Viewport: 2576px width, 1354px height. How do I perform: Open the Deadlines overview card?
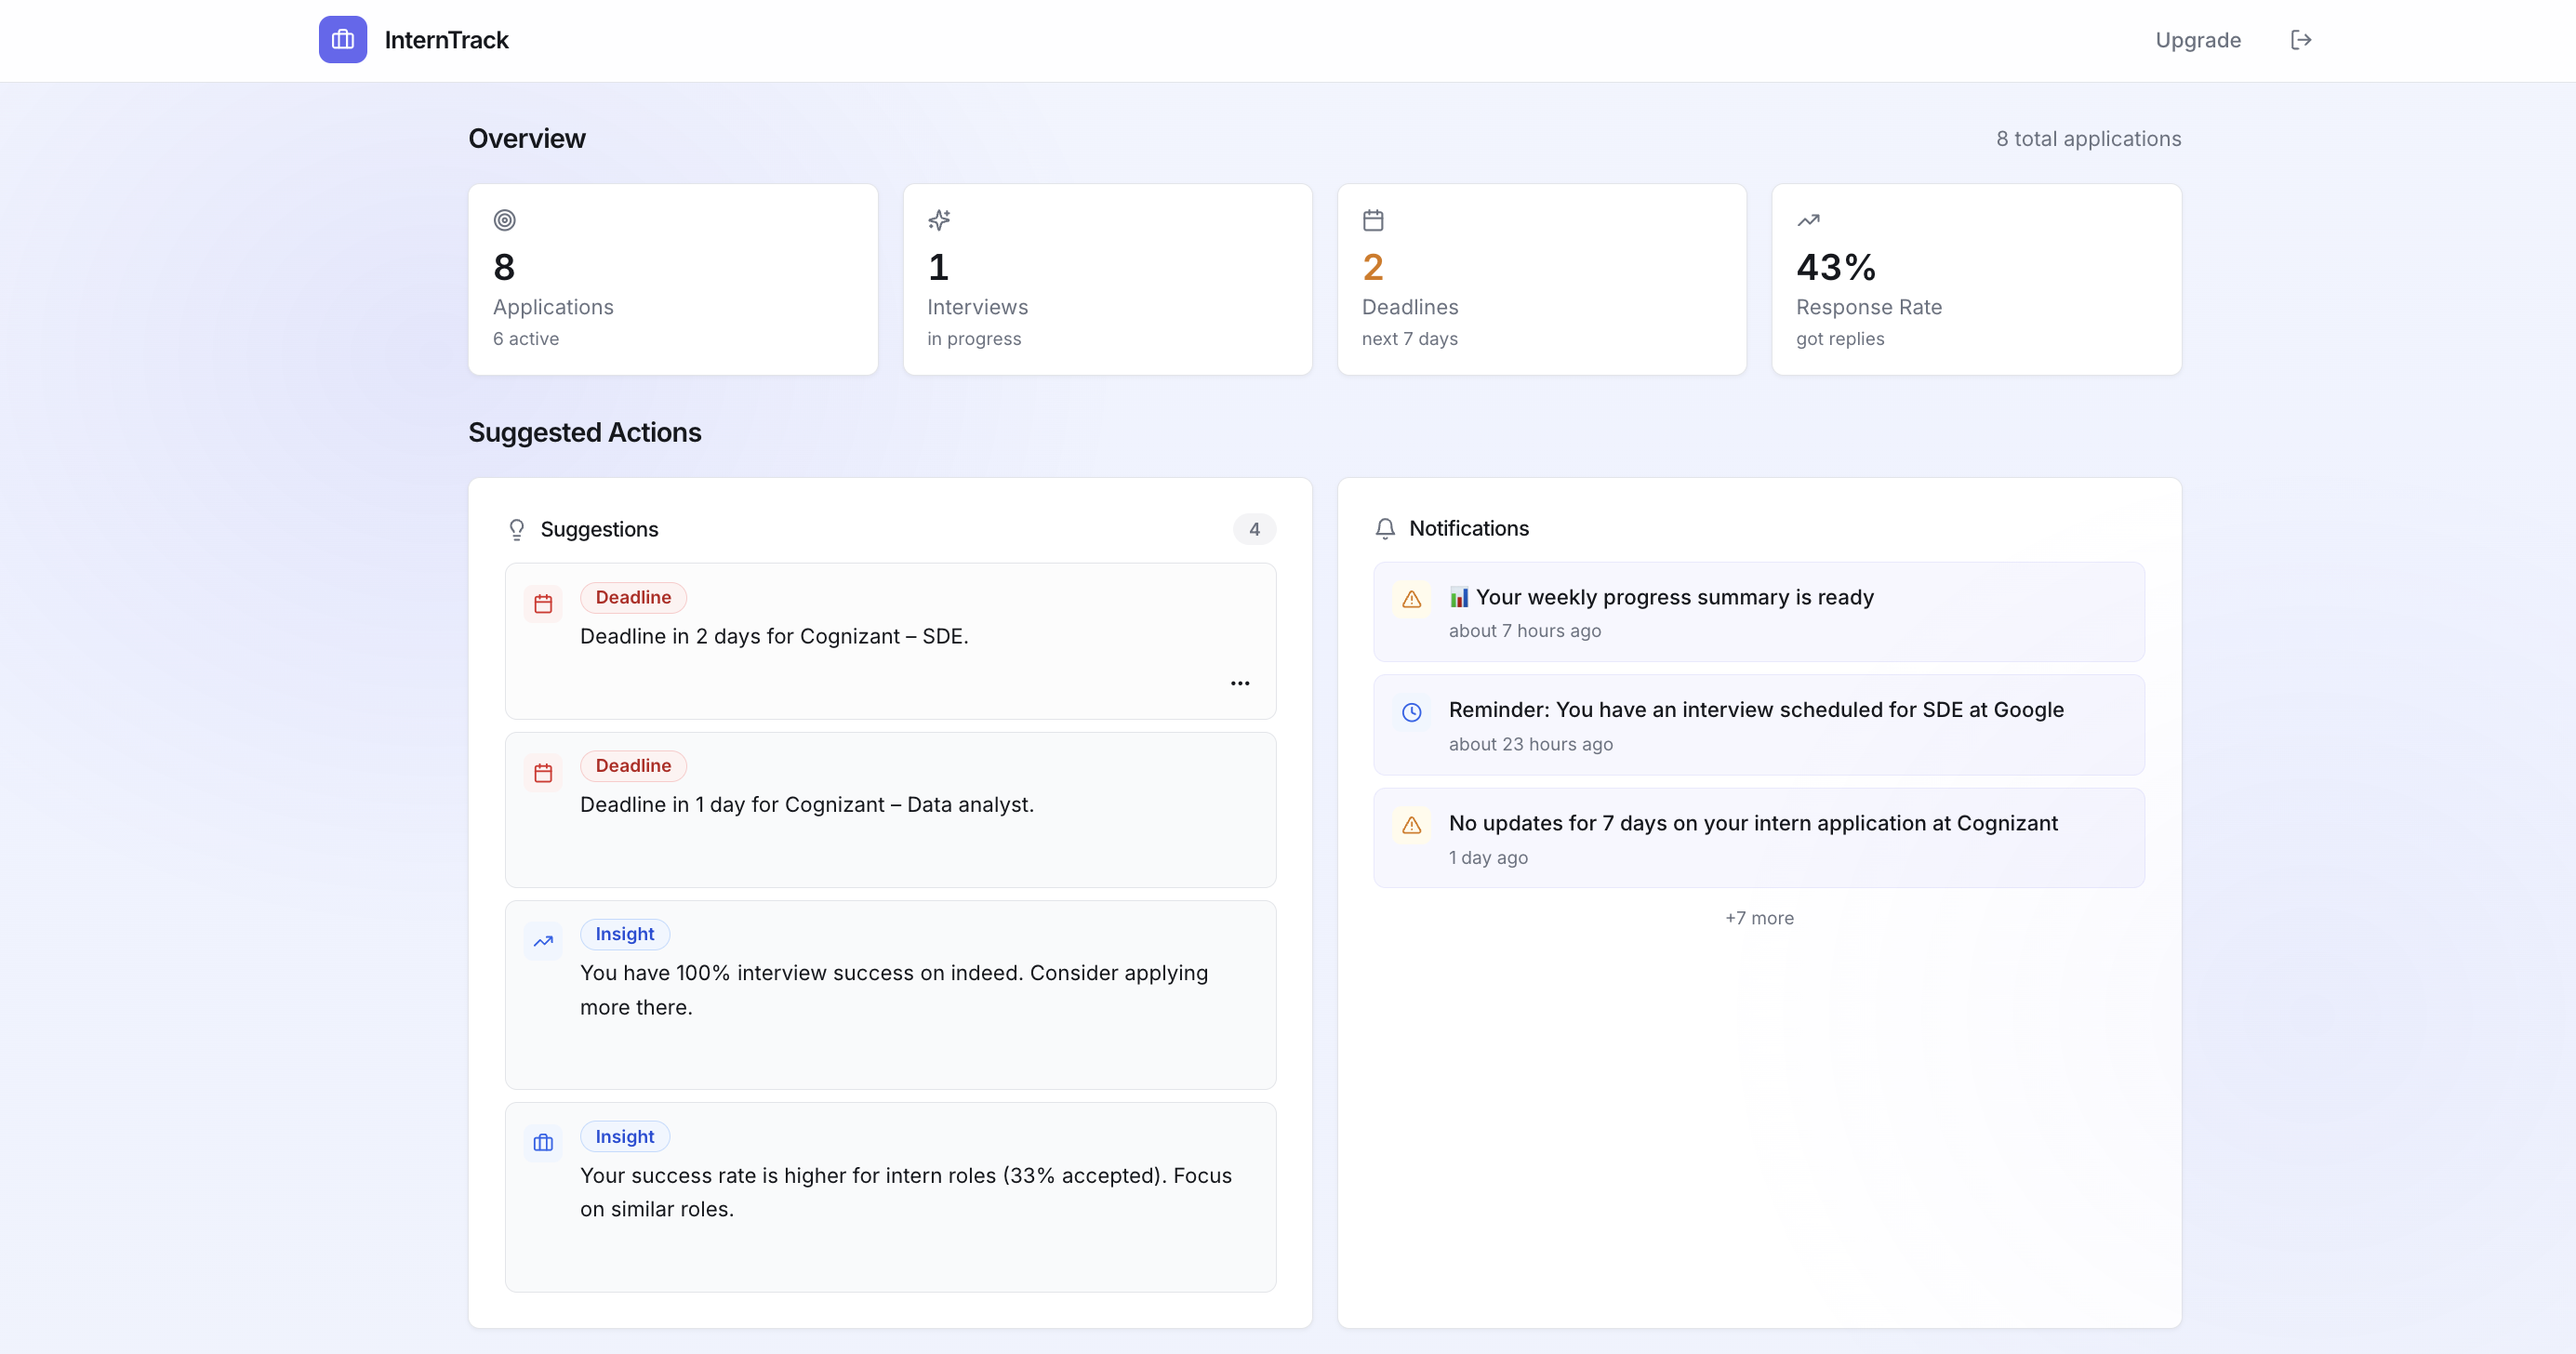[x=1541, y=279]
